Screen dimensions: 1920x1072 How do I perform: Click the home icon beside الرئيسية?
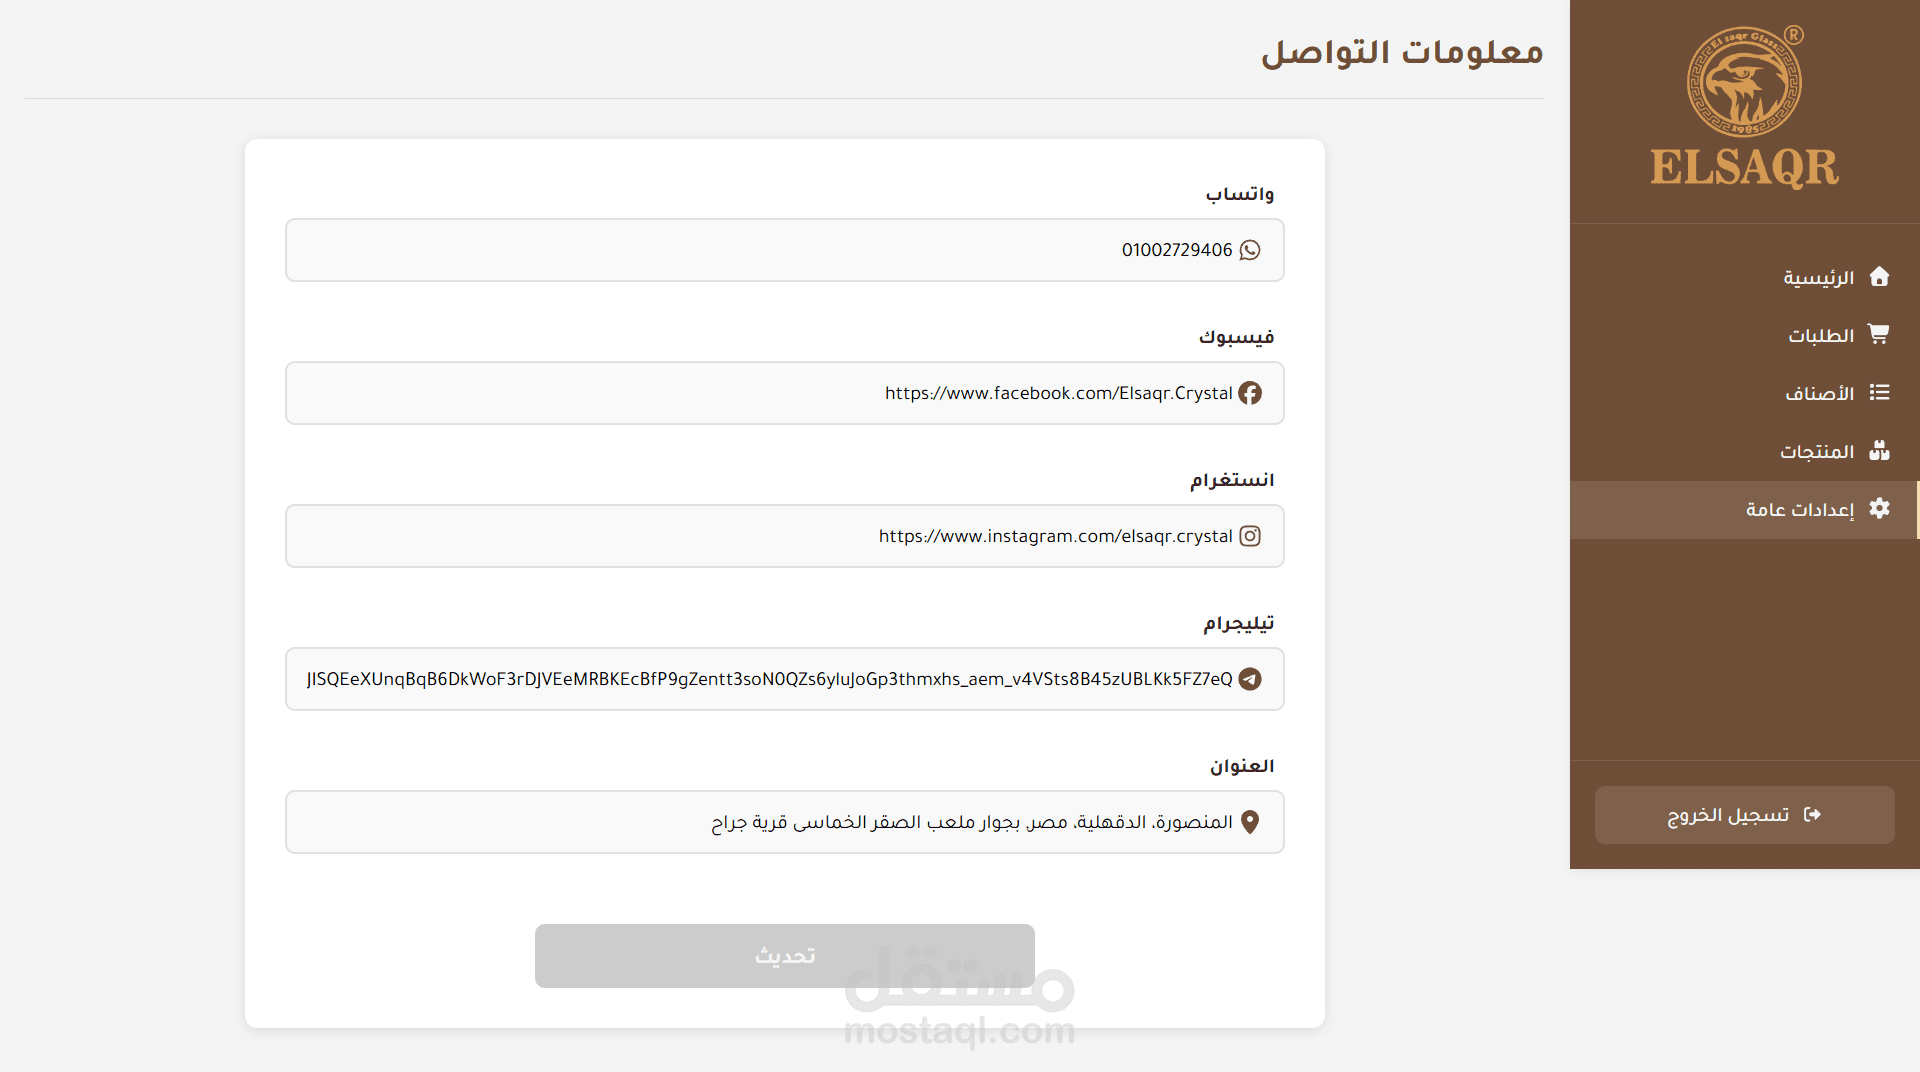click(1879, 277)
